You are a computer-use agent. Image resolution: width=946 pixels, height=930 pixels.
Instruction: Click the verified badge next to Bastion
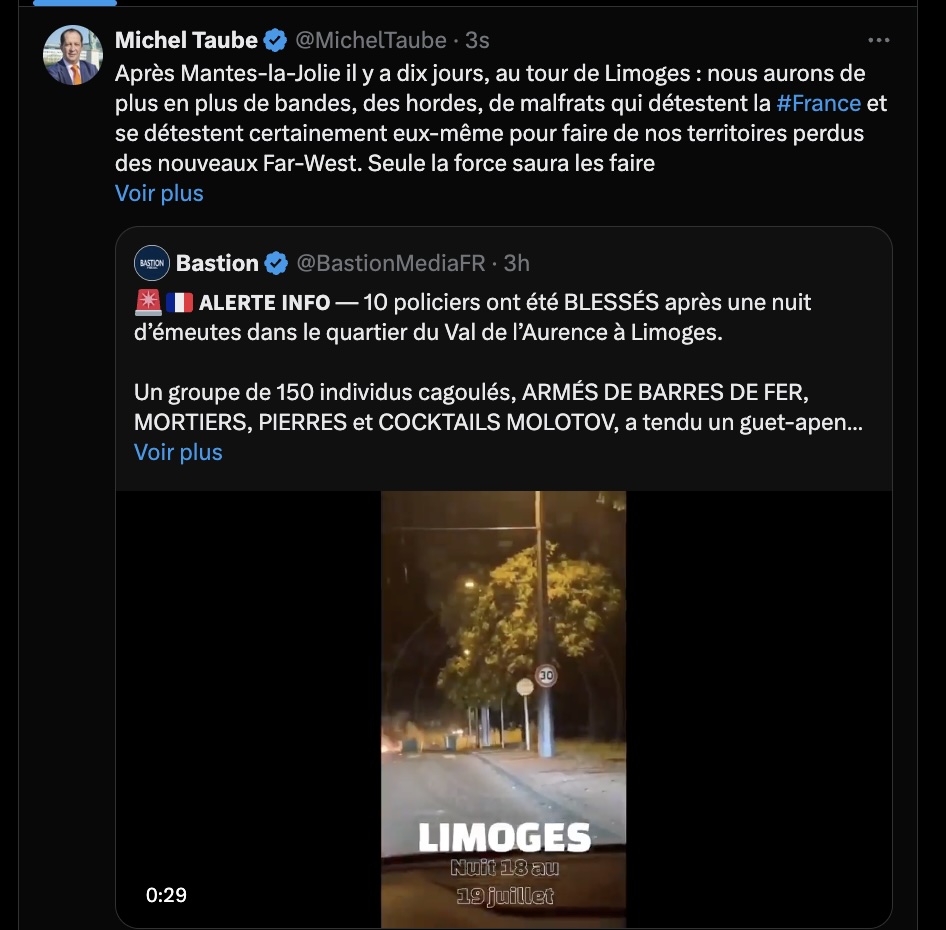277,263
